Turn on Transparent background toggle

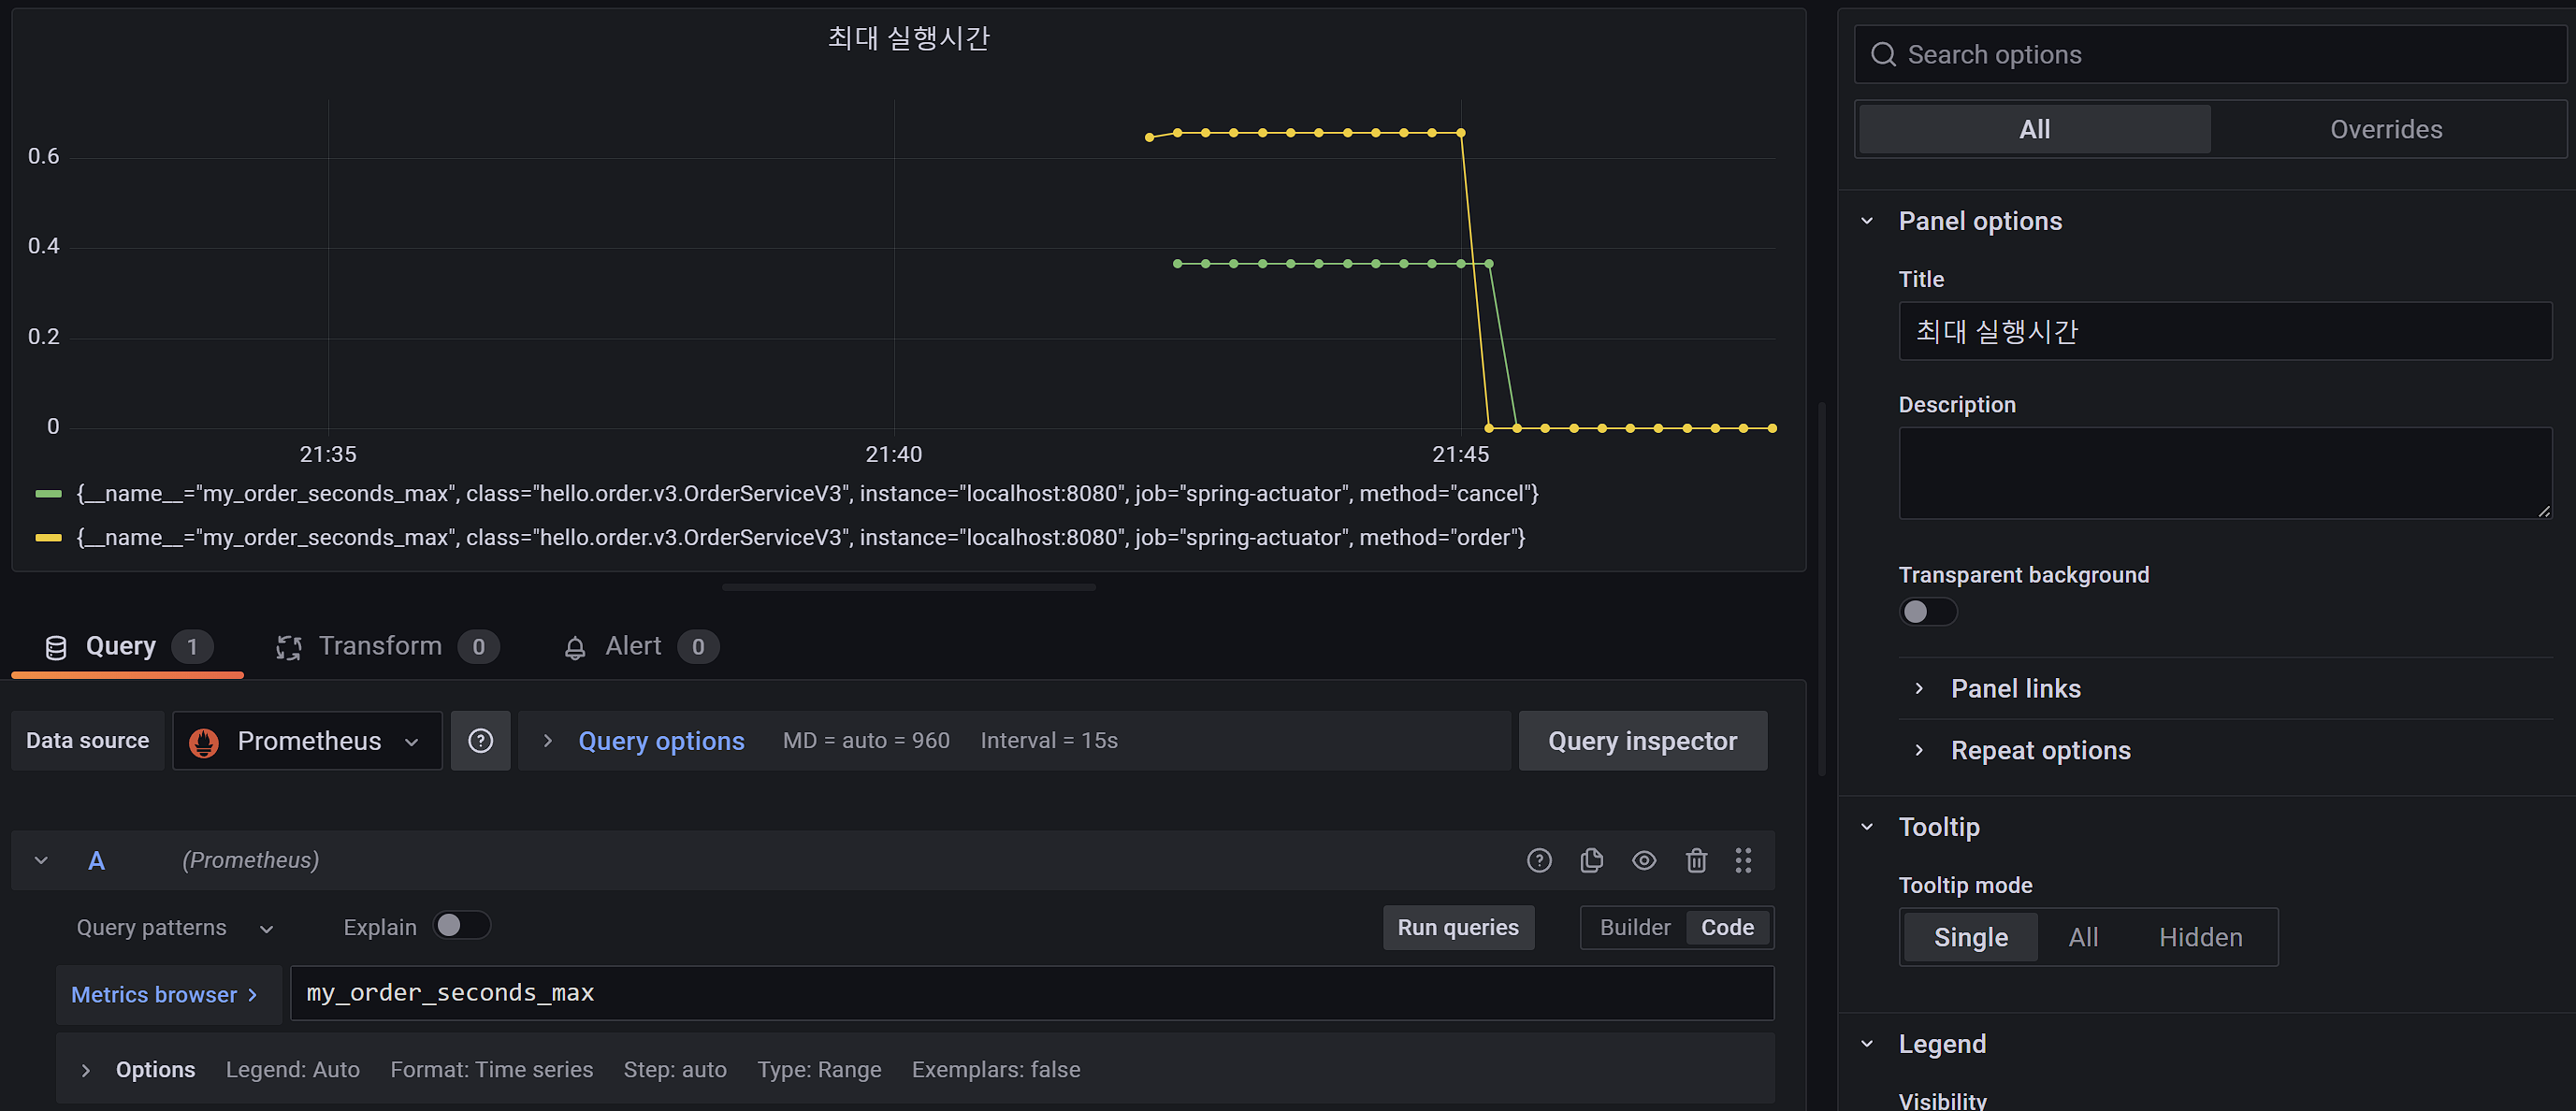click(x=1927, y=612)
